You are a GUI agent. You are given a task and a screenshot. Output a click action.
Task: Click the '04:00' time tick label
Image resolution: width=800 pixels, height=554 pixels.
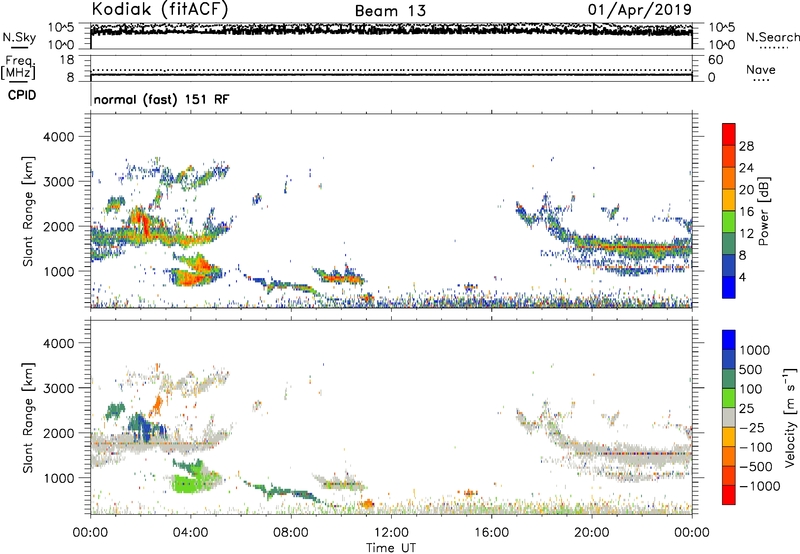tap(190, 533)
